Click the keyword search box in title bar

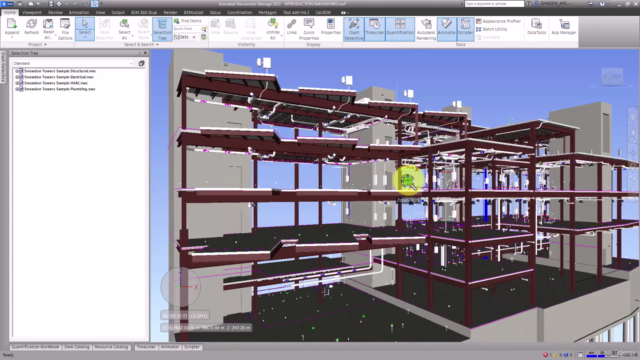tap(494, 4)
